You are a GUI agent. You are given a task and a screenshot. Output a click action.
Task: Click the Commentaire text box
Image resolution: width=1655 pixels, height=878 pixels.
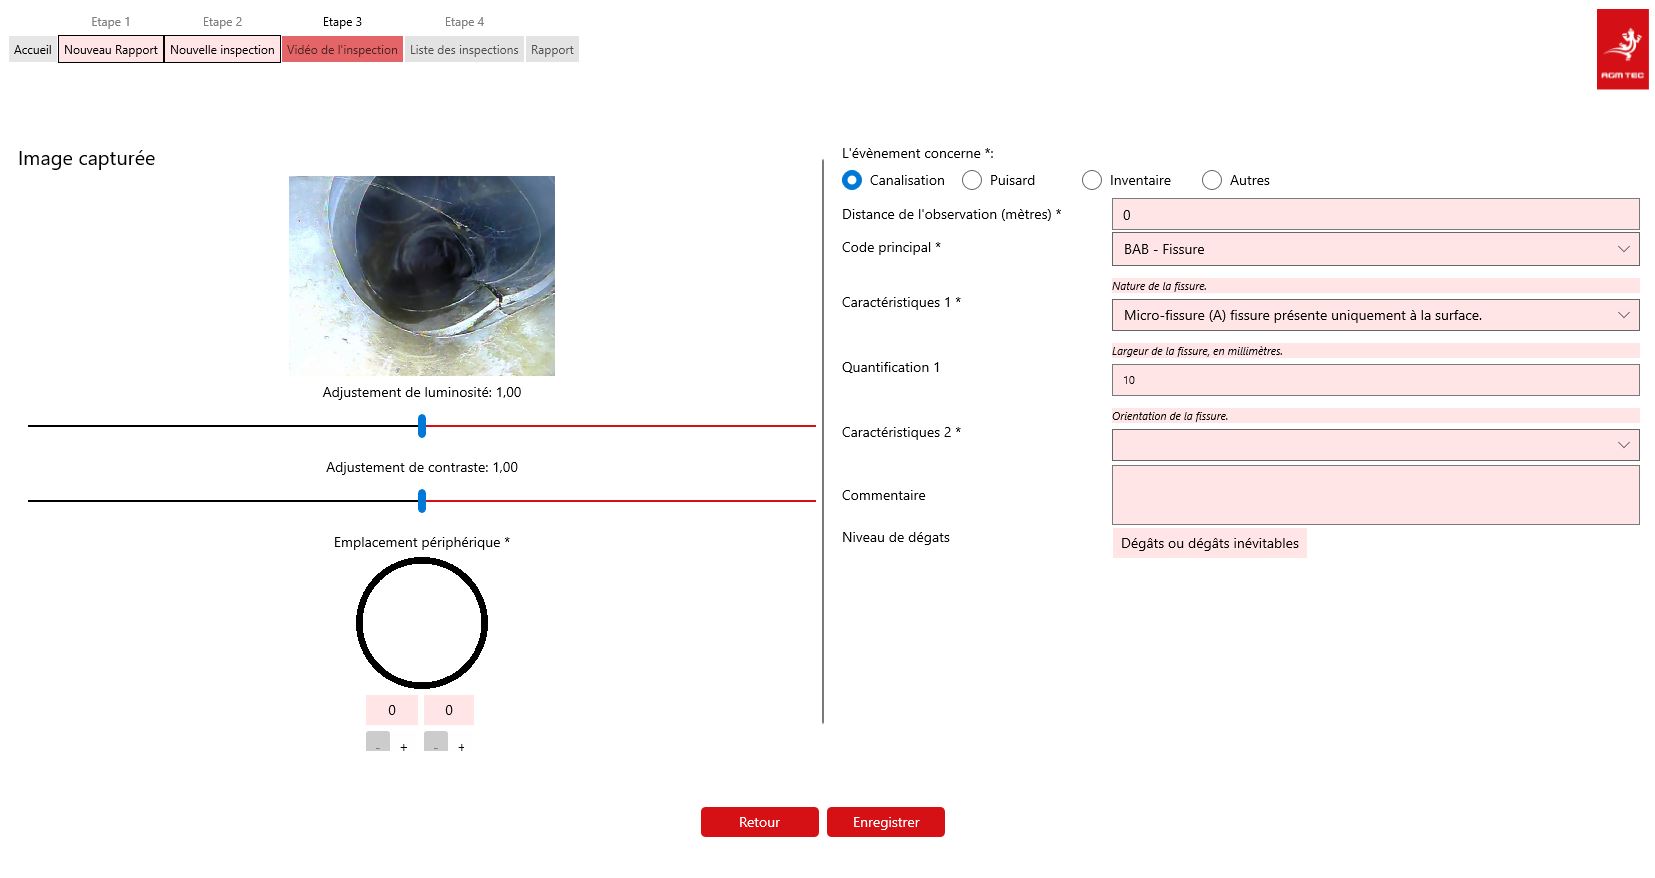click(1375, 495)
